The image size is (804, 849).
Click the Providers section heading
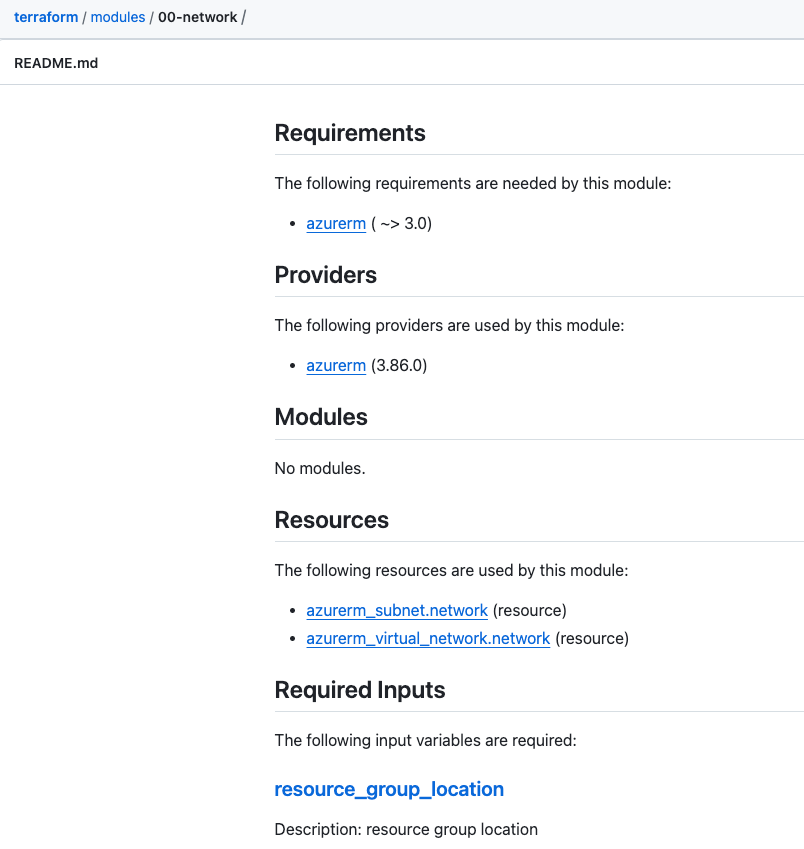(325, 275)
